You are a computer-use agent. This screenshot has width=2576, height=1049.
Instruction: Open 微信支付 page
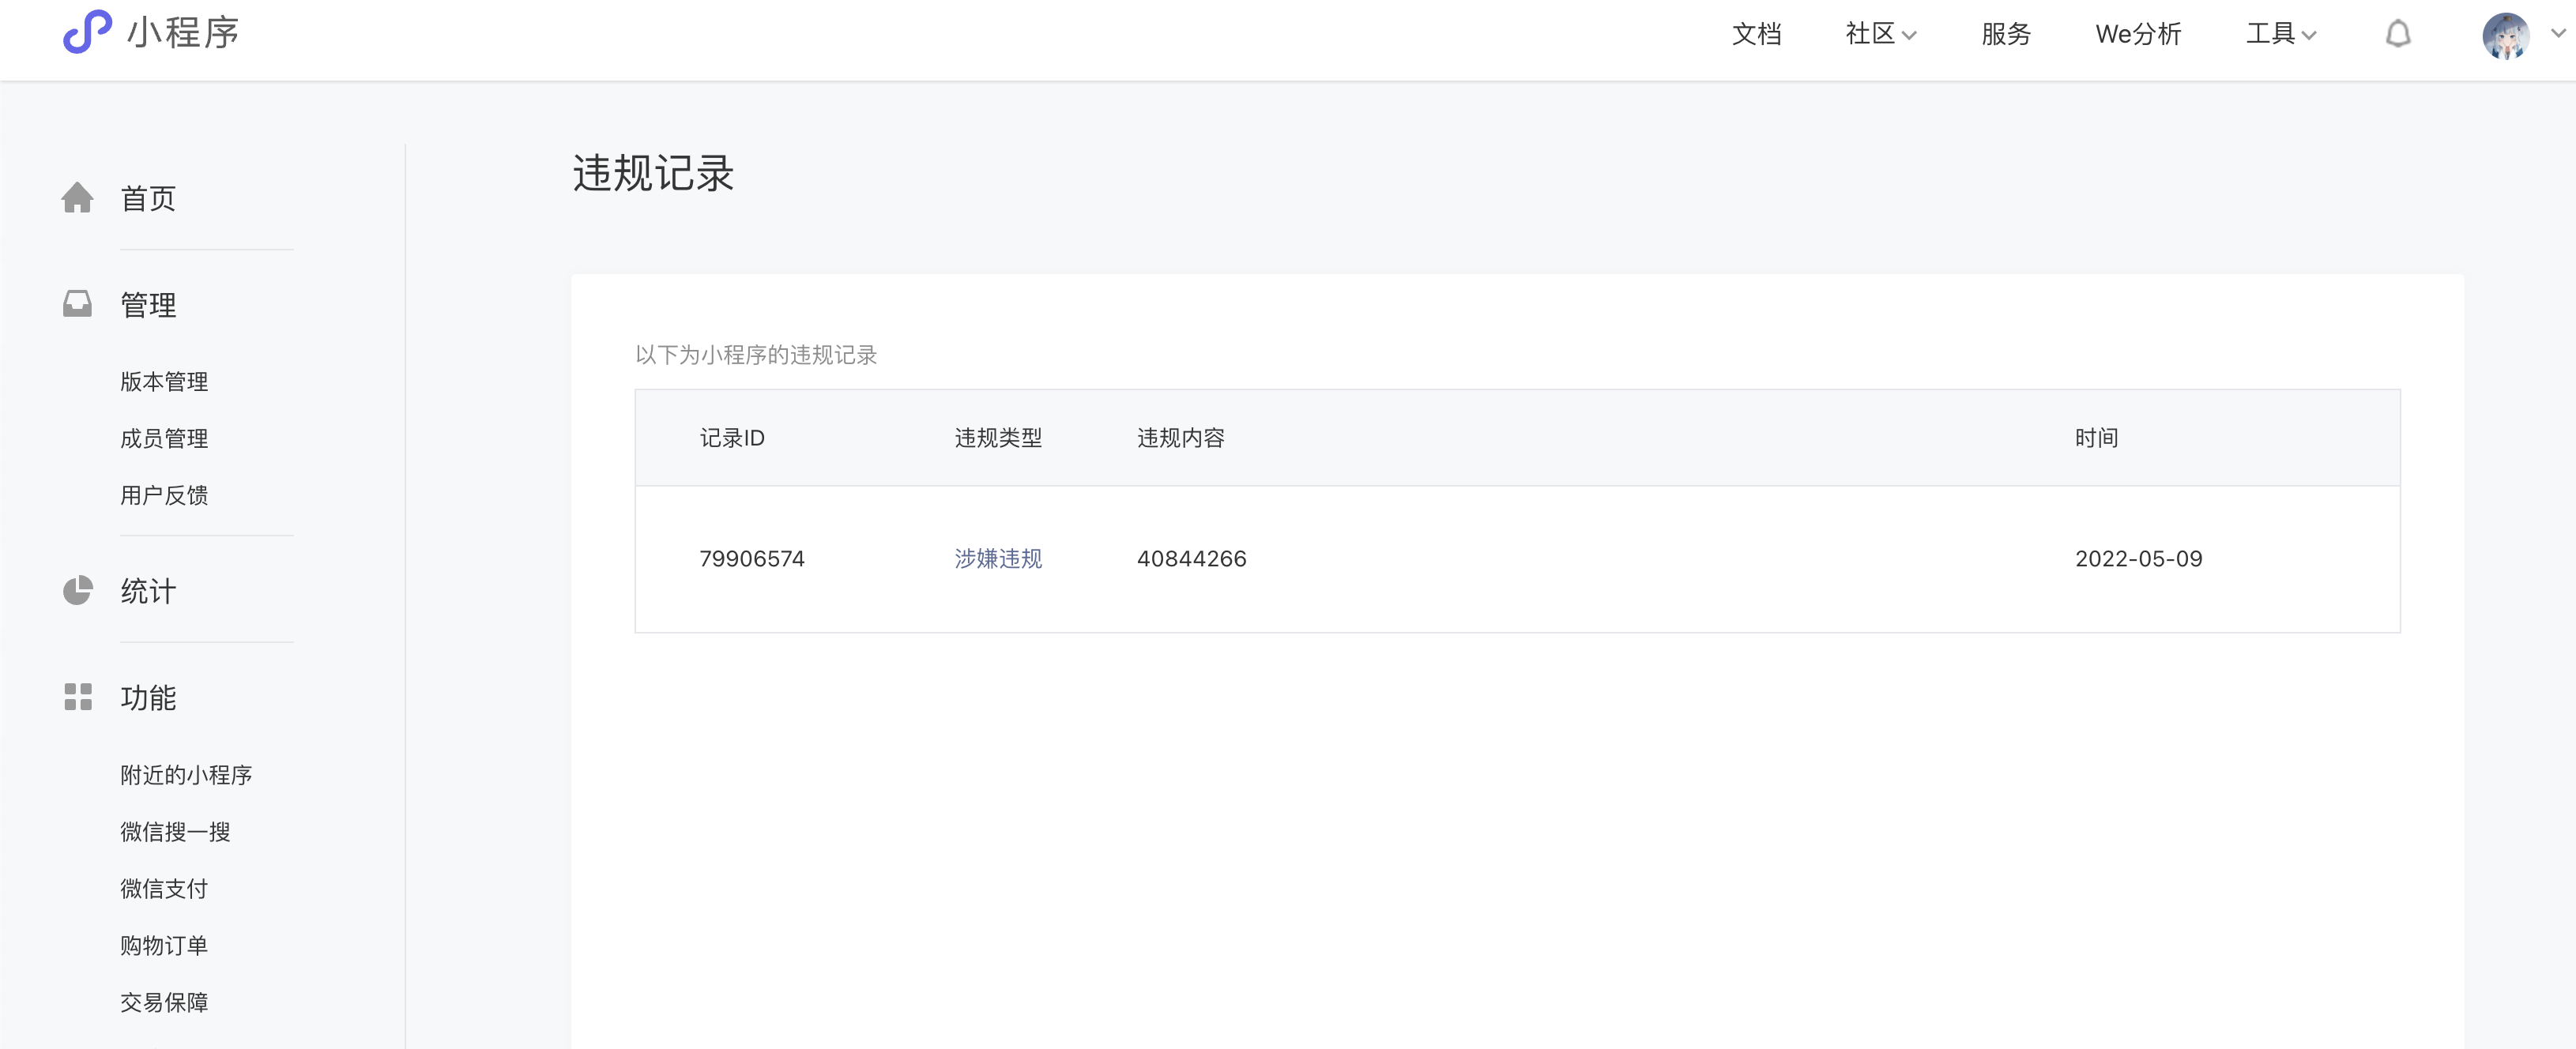(x=164, y=889)
